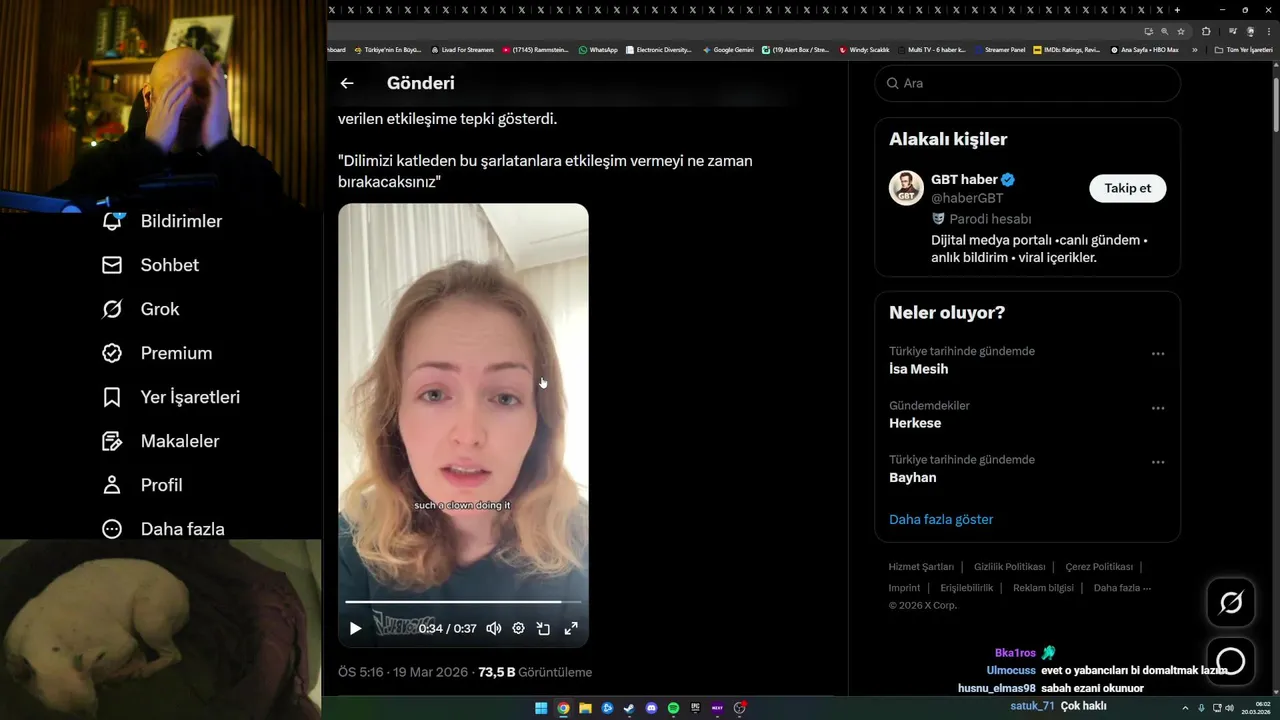This screenshot has width=1280, height=720.
Task: Click the Yer İşaretleri bookmark icon
Action: 112,397
